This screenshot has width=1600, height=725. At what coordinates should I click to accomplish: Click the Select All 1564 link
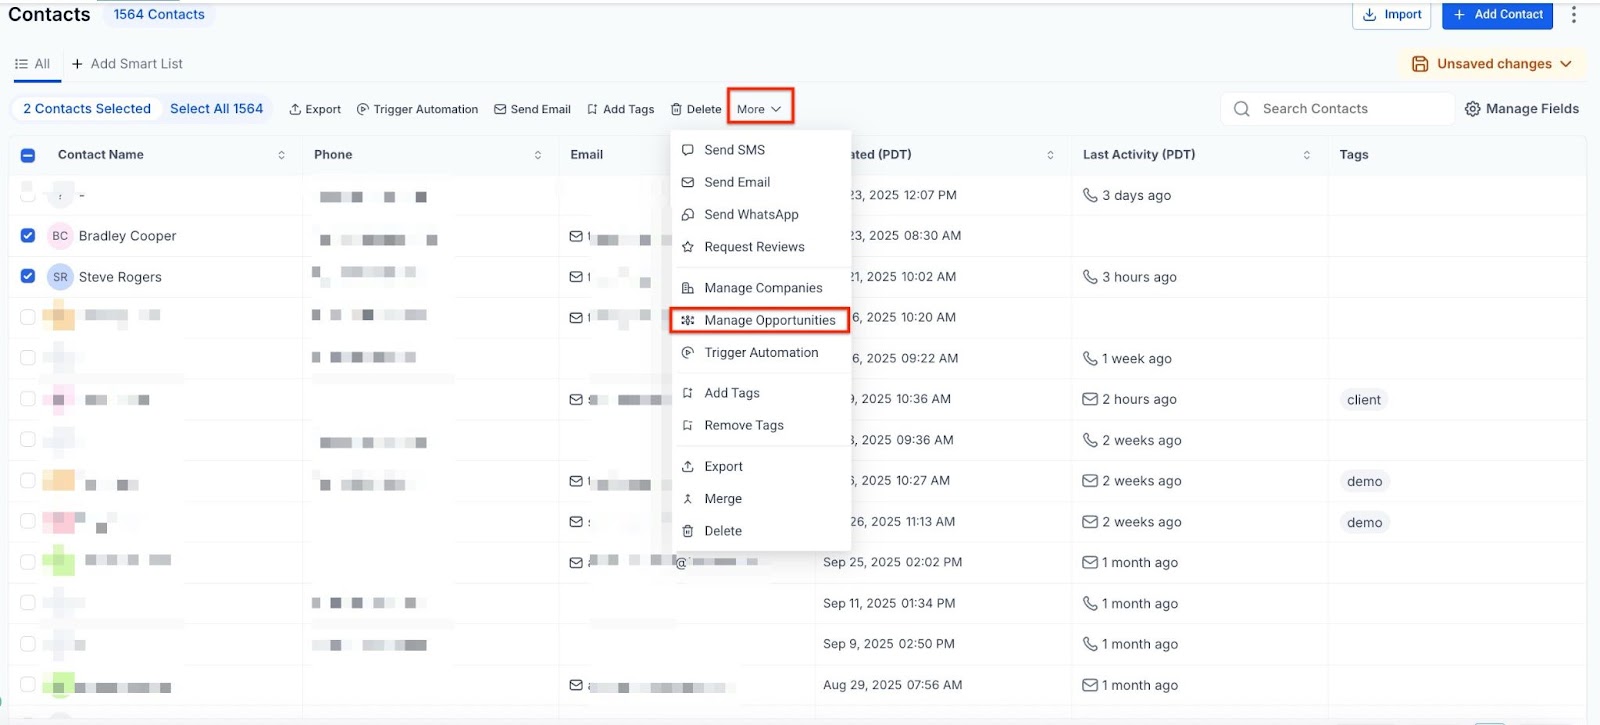point(216,109)
